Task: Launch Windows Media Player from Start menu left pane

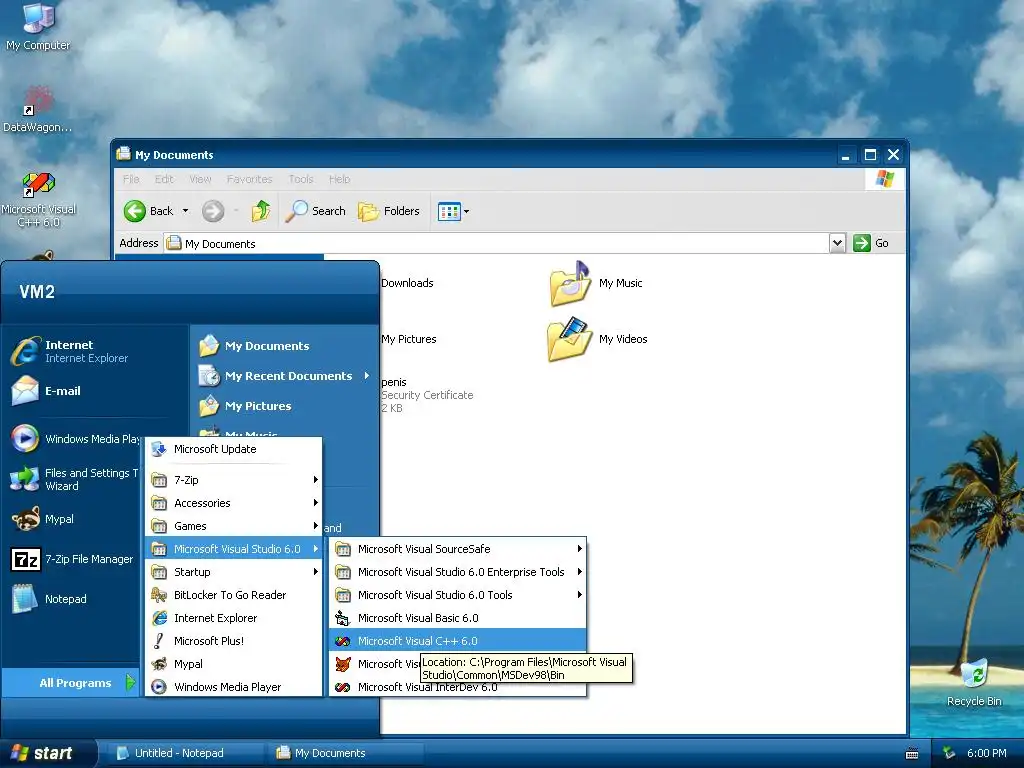Action: click(x=75, y=439)
